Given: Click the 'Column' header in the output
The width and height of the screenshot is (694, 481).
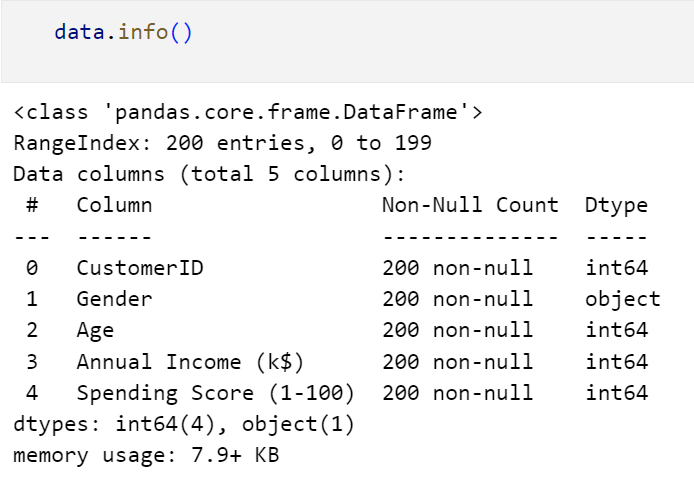Looking at the screenshot, I should [x=114, y=205].
